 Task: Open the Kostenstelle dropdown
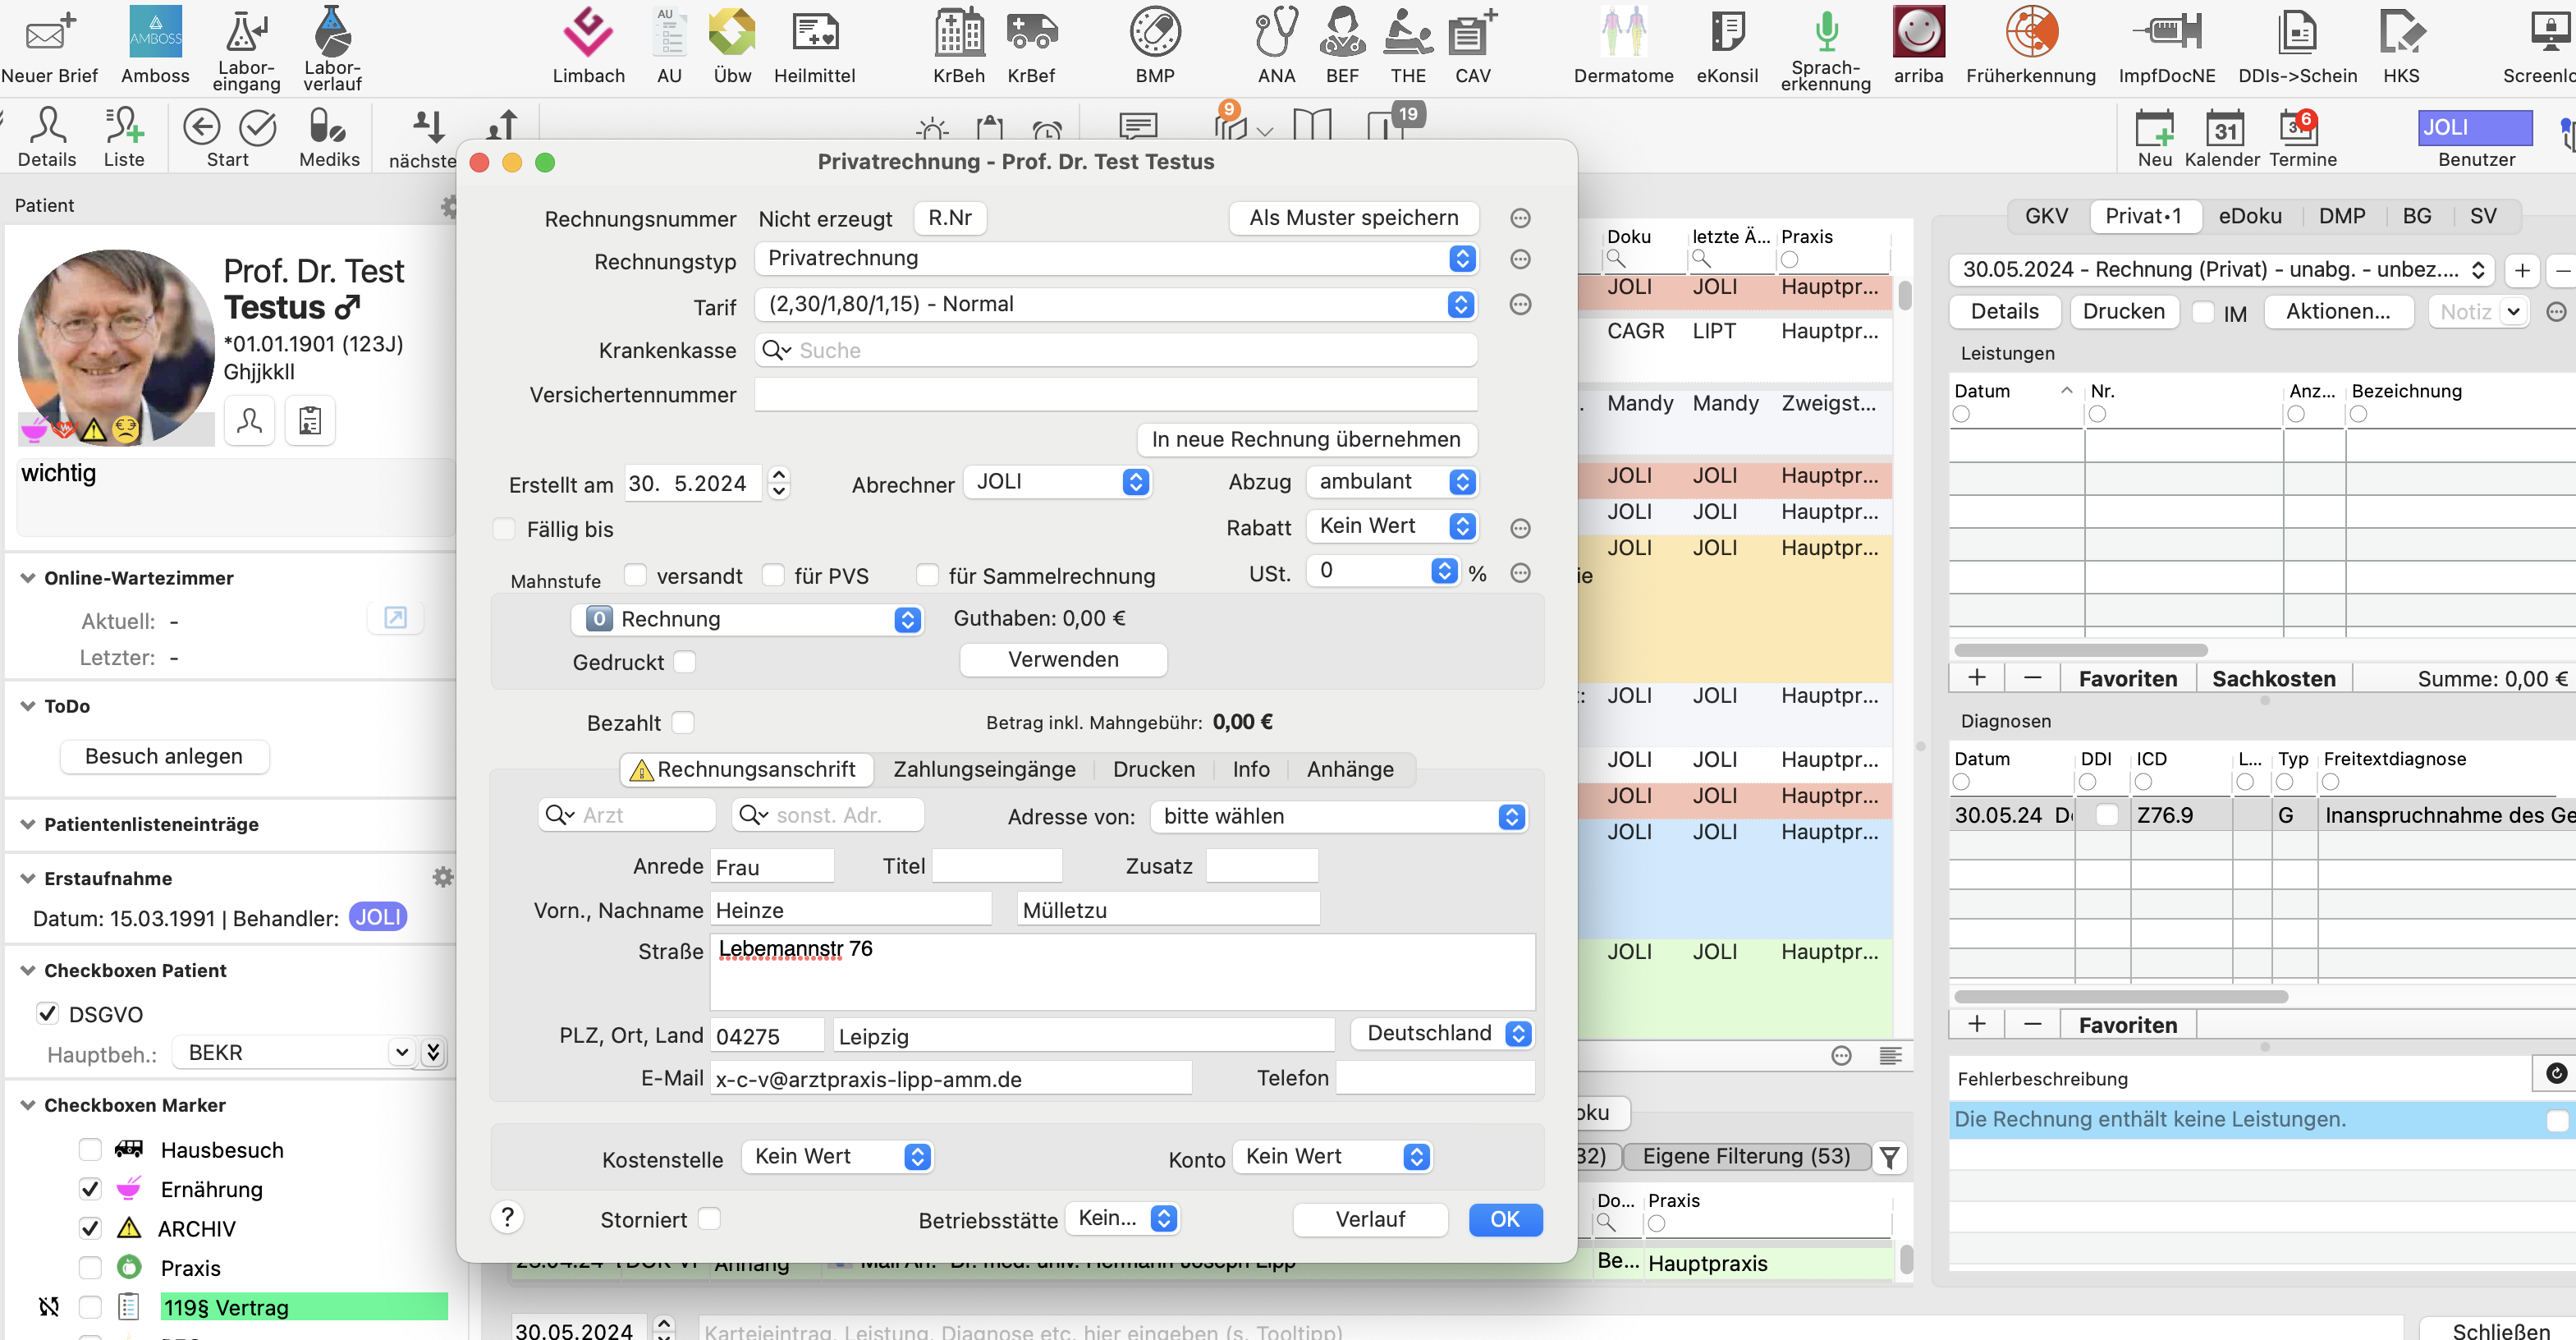pos(837,1157)
